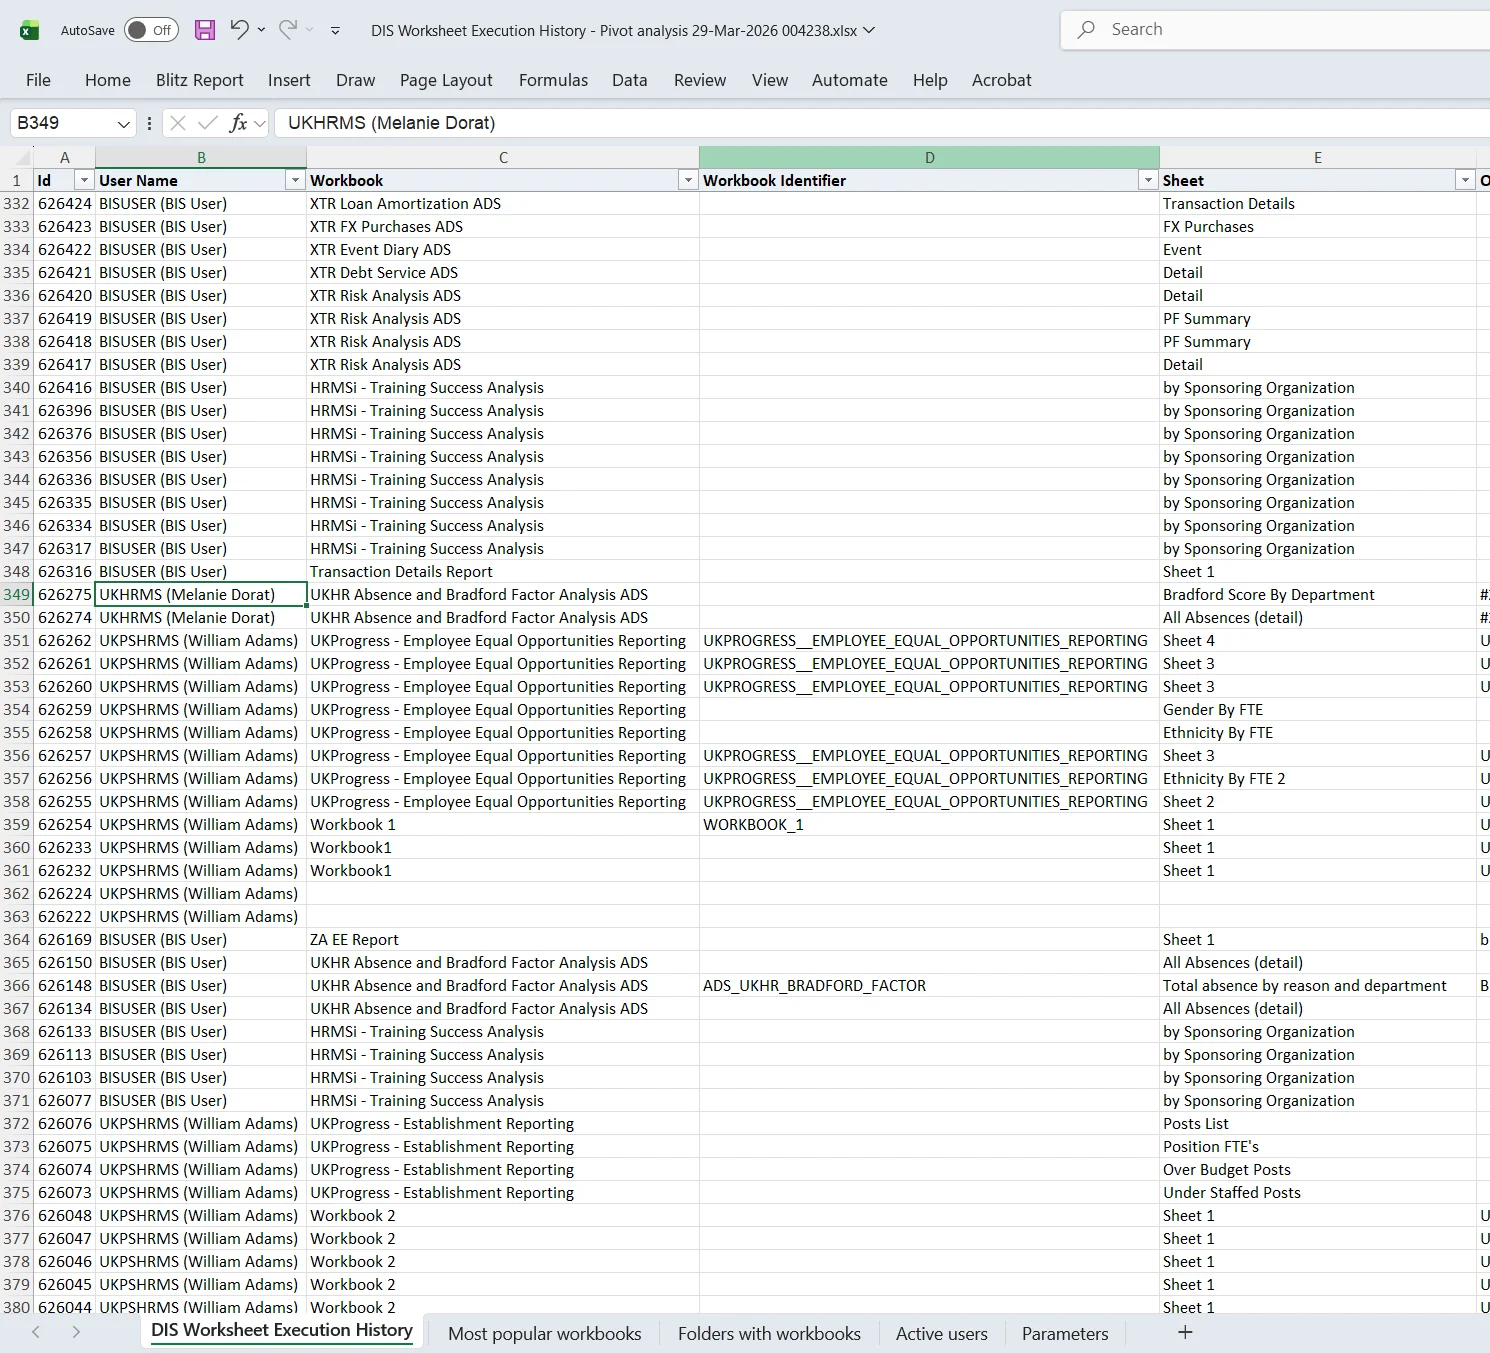Open the Id column filter dropdown
The image size is (1490, 1353).
click(x=85, y=181)
